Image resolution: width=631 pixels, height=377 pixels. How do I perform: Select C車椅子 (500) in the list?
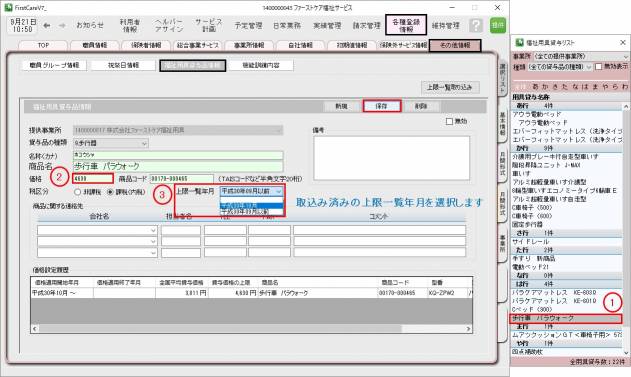566,208
